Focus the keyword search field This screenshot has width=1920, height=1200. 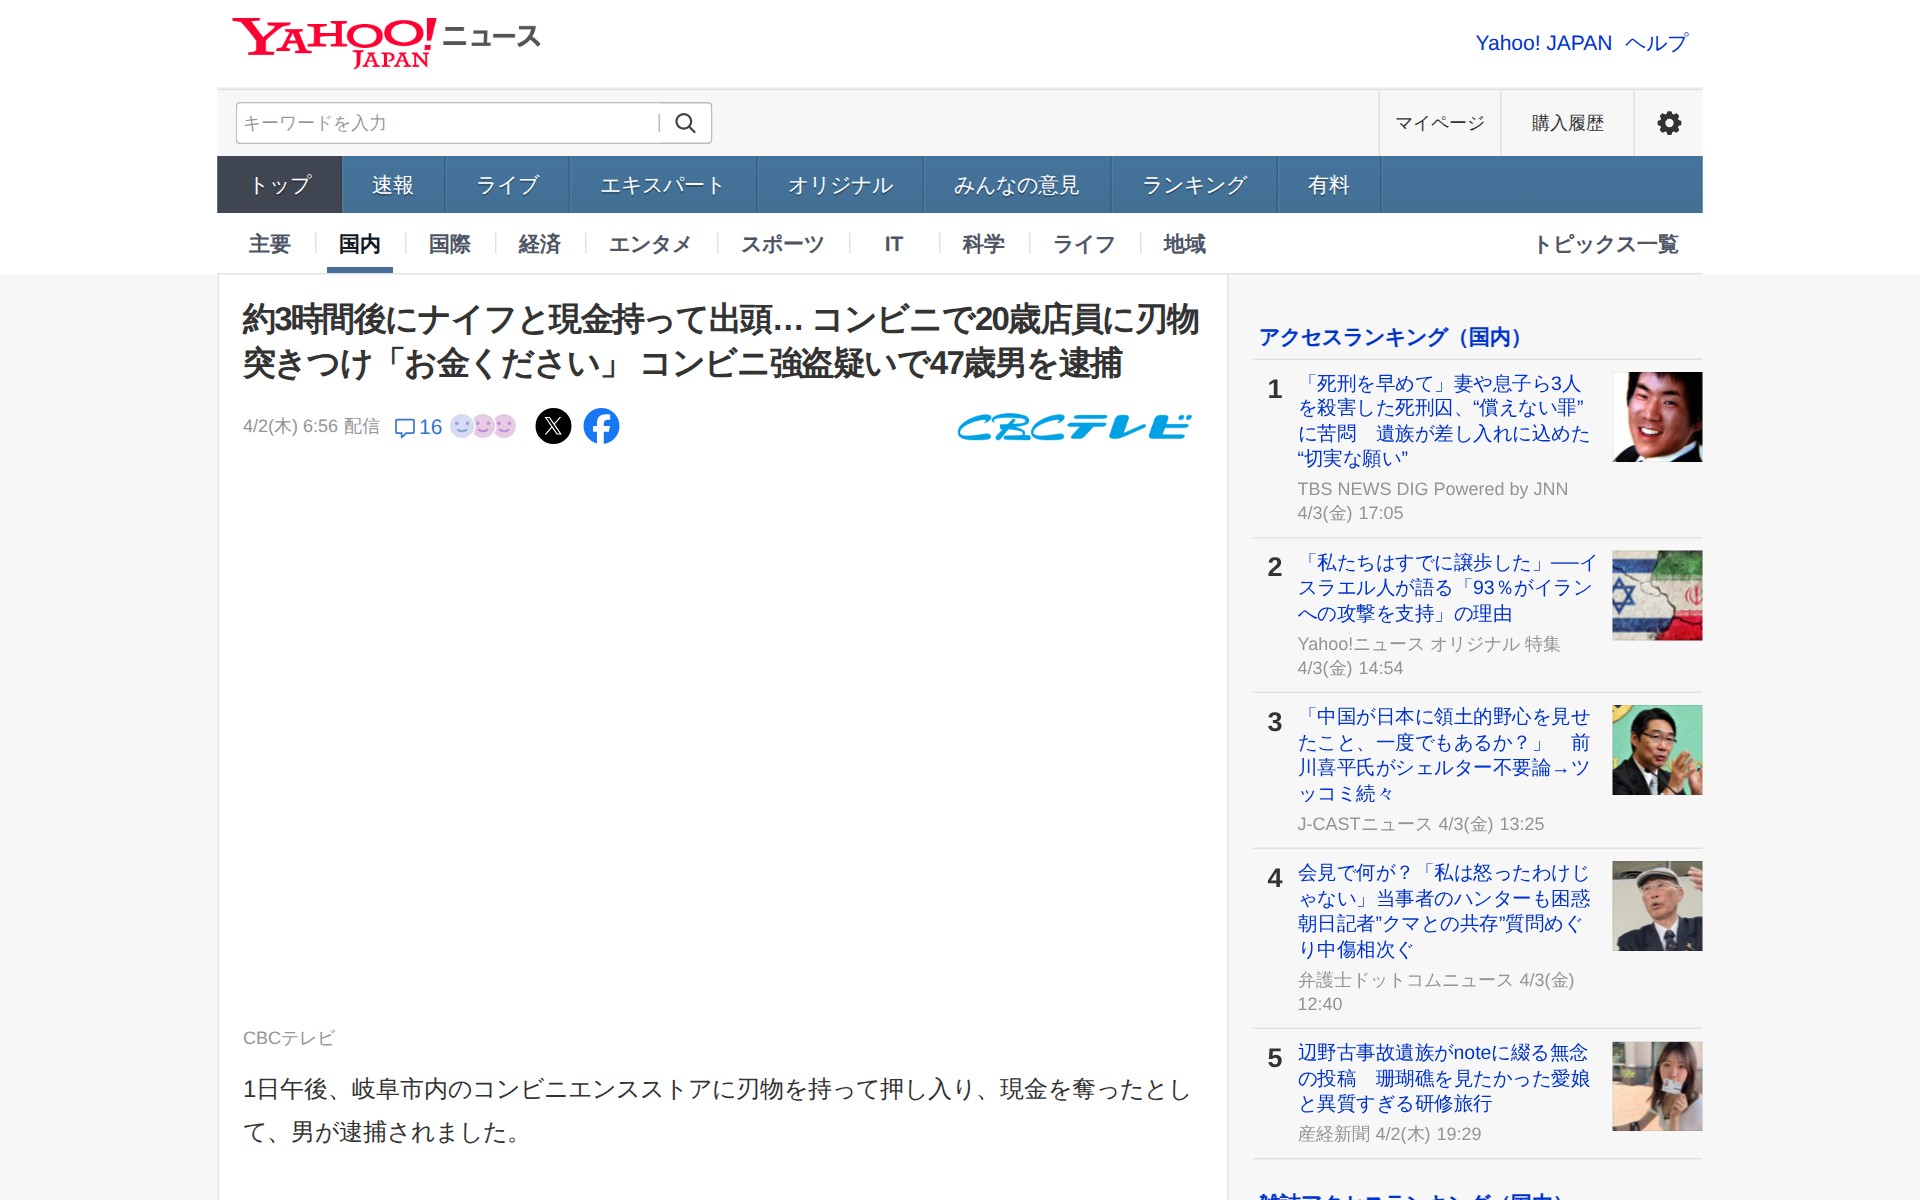(445, 123)
